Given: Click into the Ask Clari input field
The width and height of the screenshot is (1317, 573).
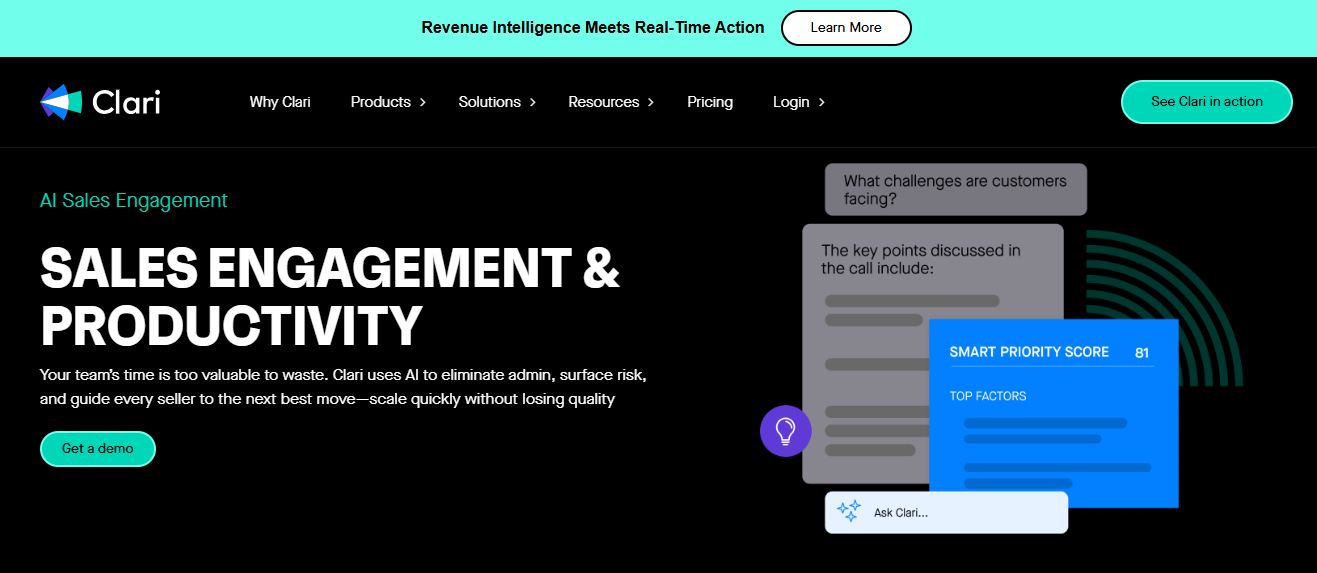Looking at the screenshot, I should pyautogui.click(x=946, y=512).
